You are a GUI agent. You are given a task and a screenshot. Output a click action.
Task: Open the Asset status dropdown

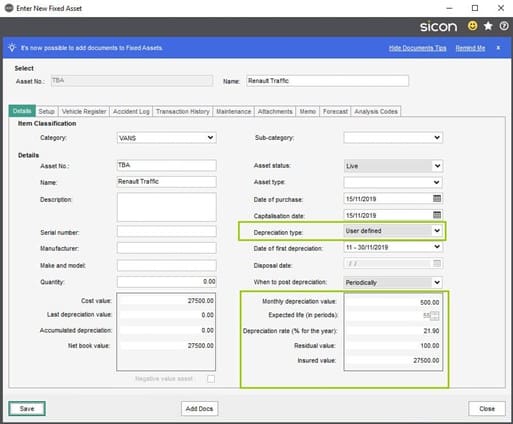click(437, 166)
